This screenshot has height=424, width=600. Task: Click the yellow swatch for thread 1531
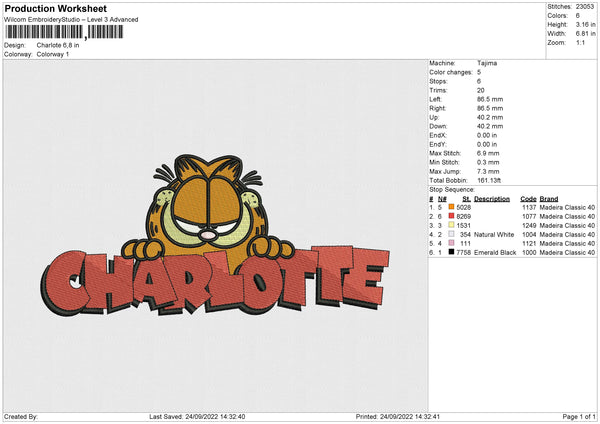(451, 225)
